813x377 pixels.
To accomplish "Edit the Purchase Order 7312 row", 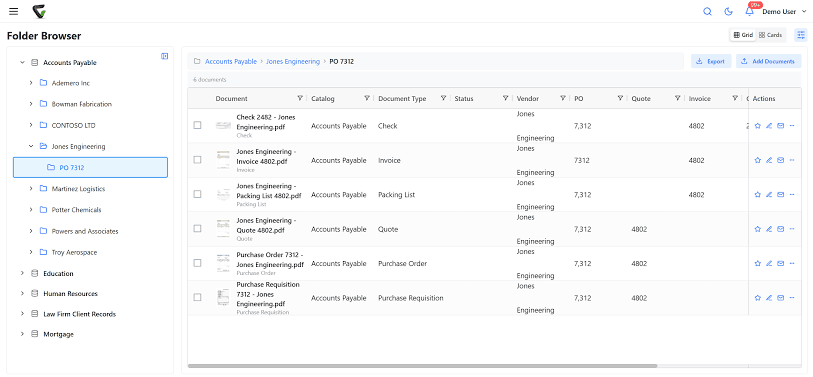I will [769, 263].
